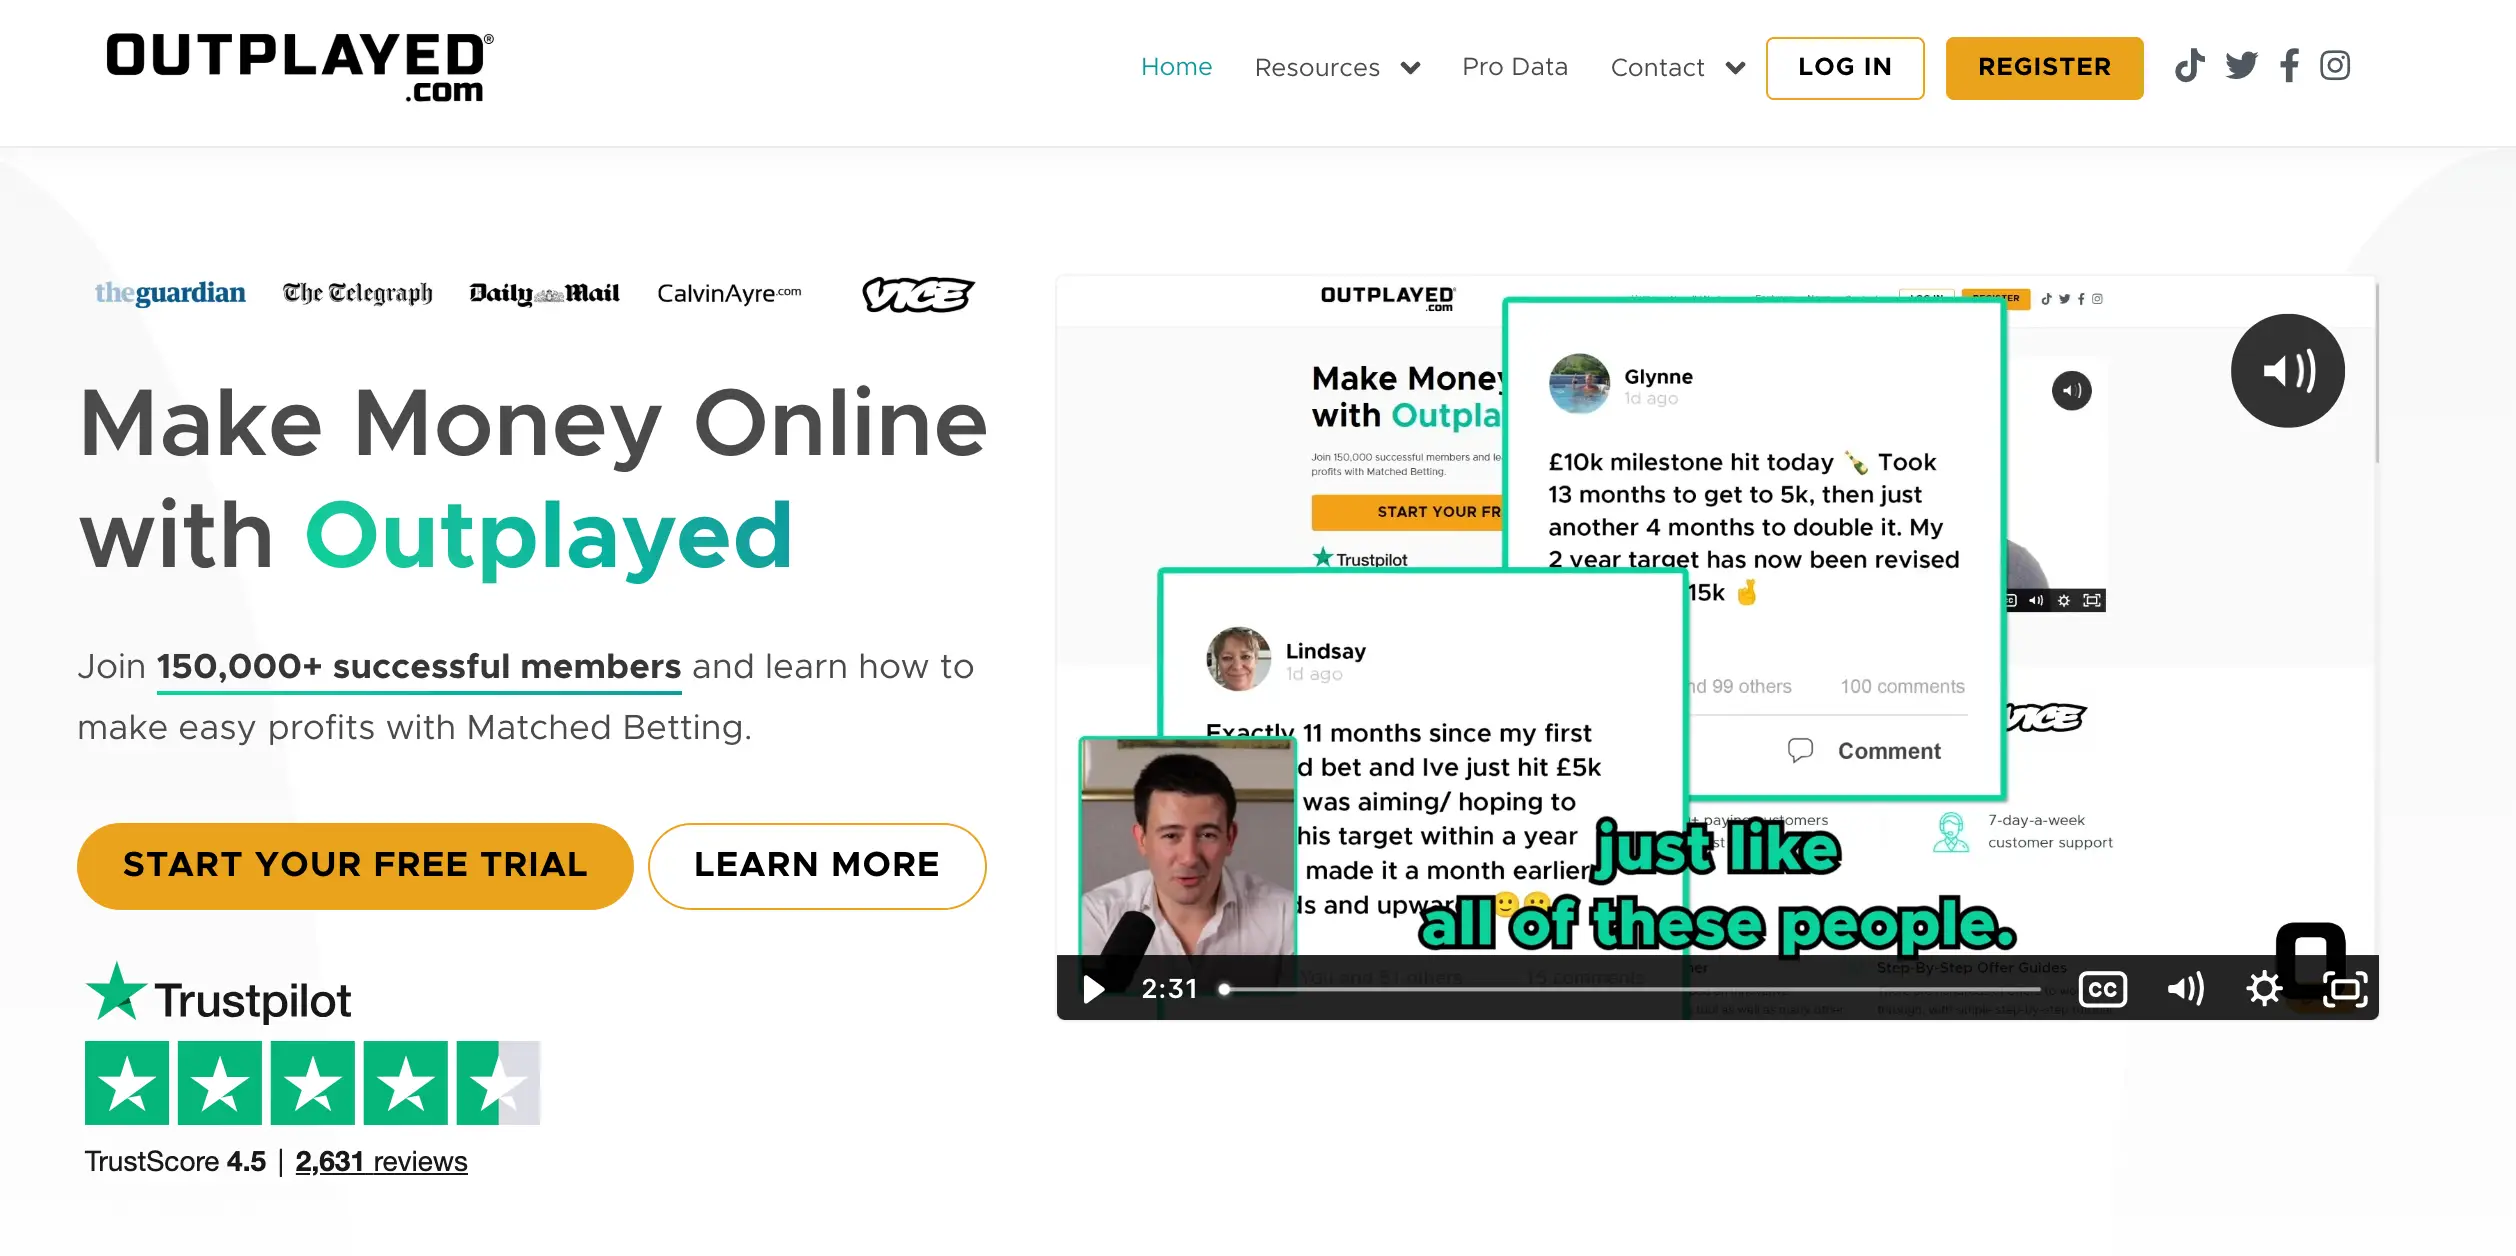Viewport: 2516px width, 1256px height.
Task: Click the 150,000+ successful members text
Action: (419, 666)
